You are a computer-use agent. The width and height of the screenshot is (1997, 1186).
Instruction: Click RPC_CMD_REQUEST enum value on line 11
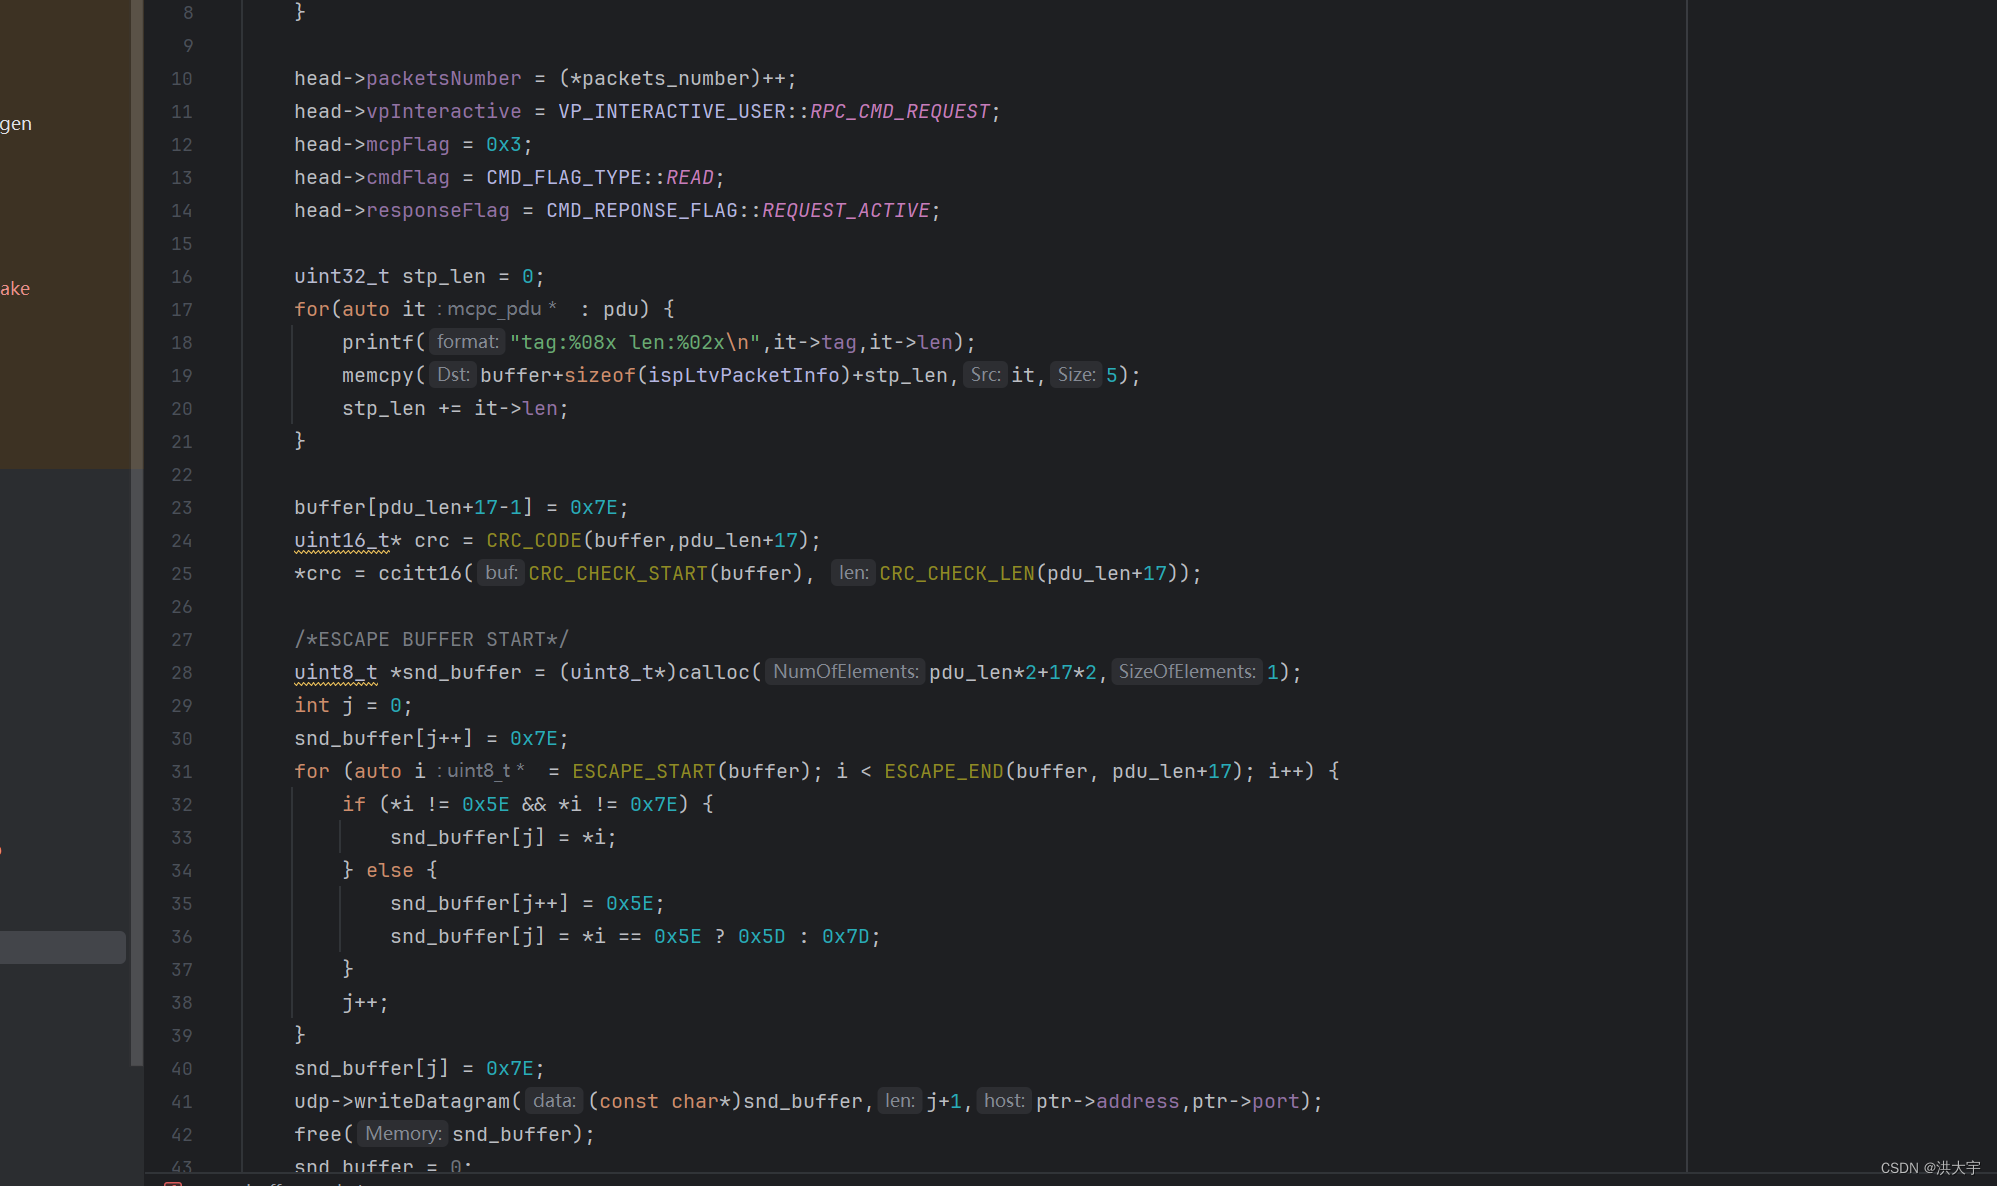(900, 112)
